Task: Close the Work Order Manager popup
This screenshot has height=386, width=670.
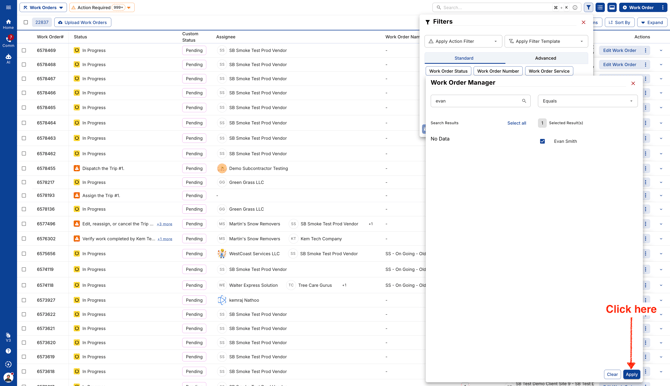Action: 633,83
